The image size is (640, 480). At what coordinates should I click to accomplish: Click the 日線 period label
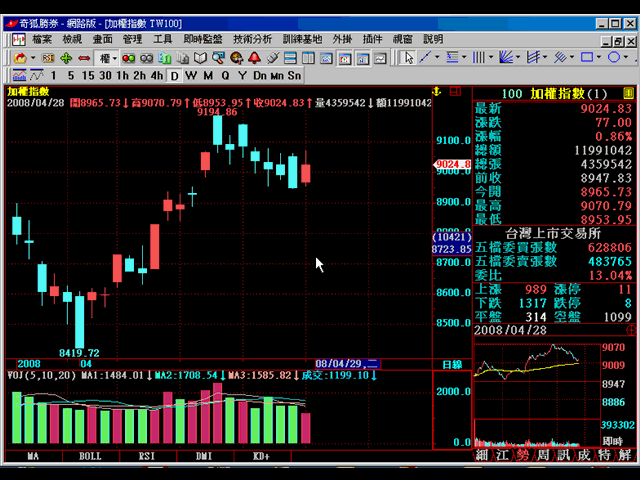(452, 364)
